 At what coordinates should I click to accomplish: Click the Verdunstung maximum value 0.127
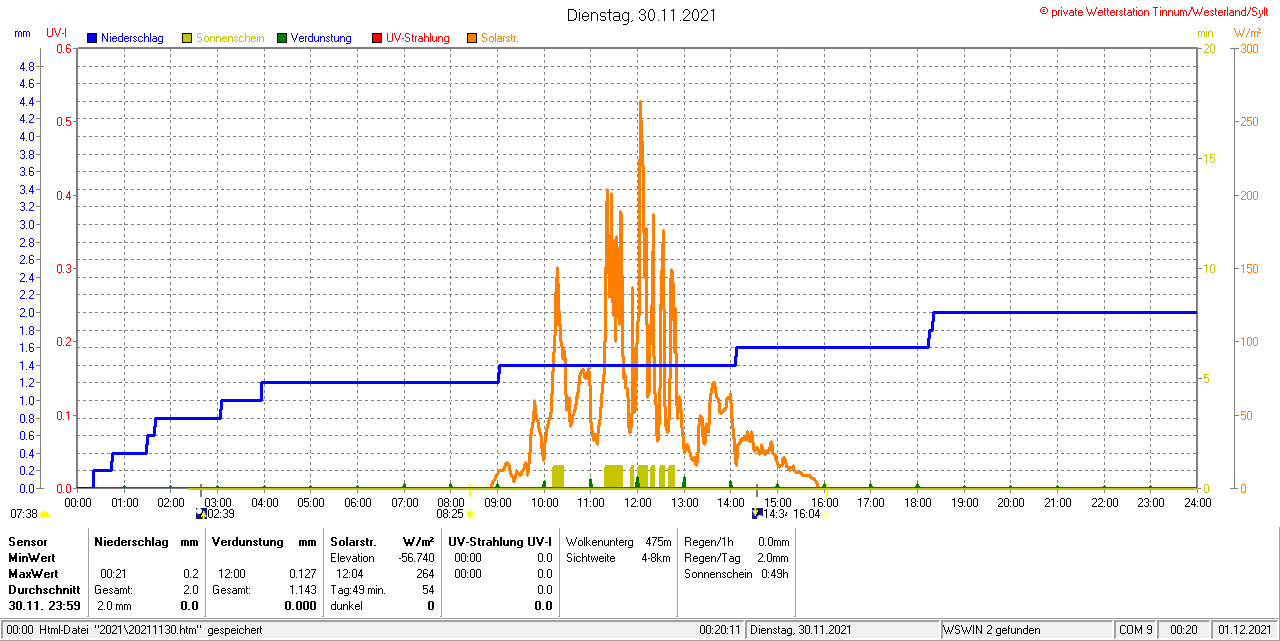[x=302, y=574]
